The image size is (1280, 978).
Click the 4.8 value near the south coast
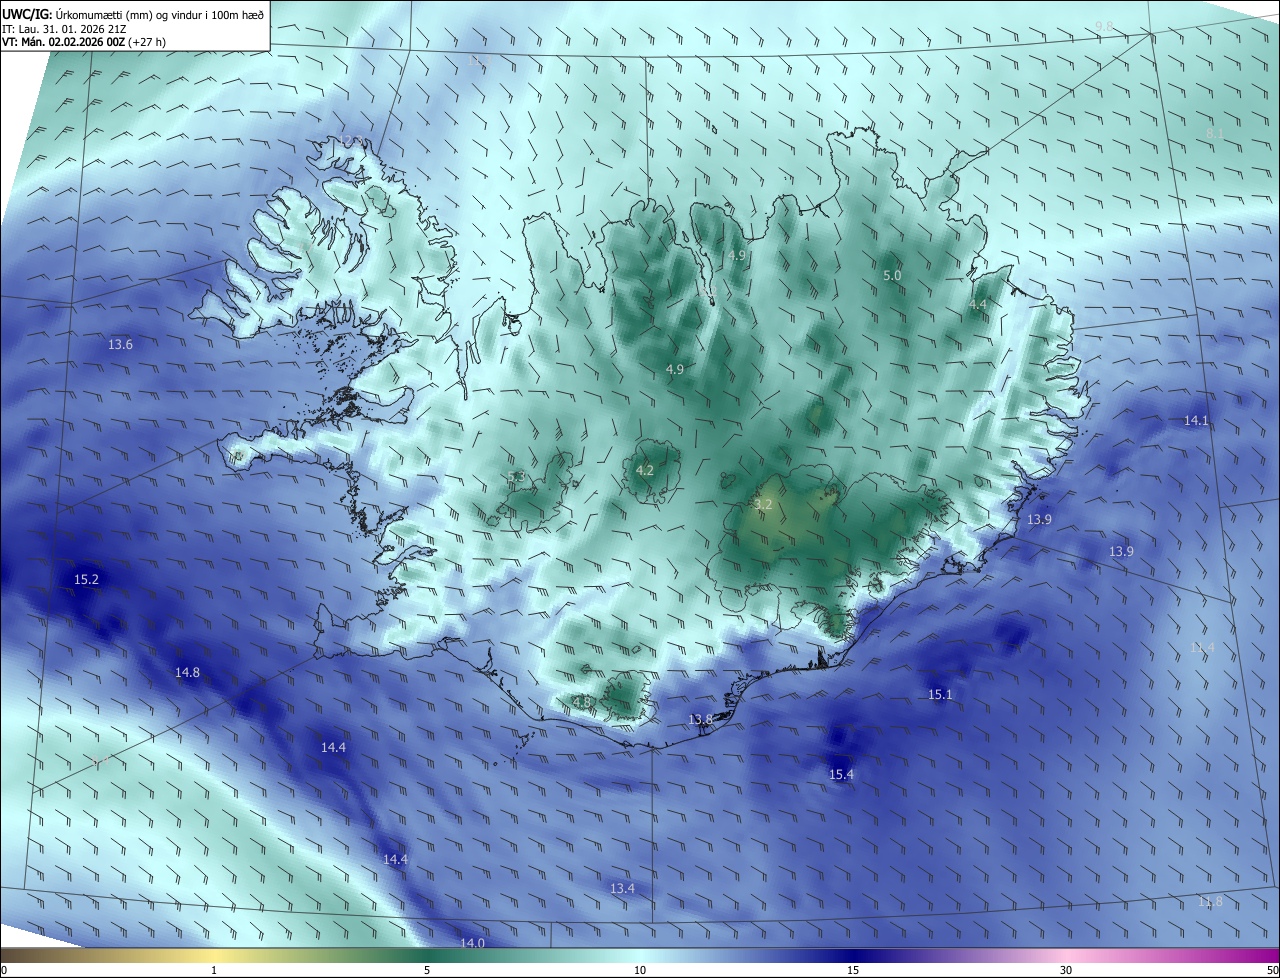(581, 702)
